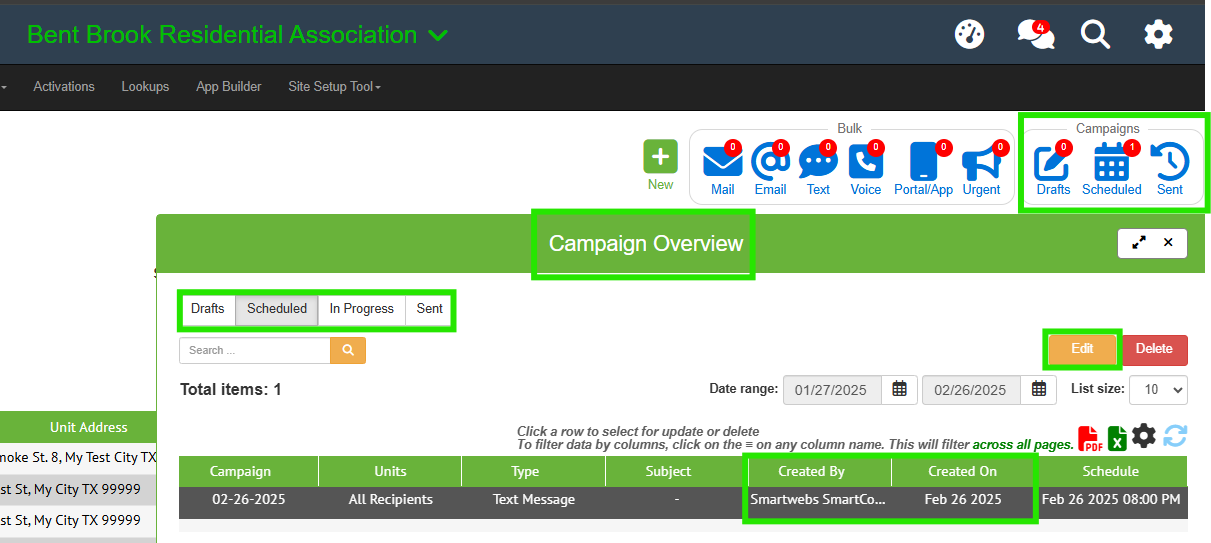The height and width of the screenshot is (543, 1211).
Task: Open the Bulk Email icon
Action: coord(770,163)
